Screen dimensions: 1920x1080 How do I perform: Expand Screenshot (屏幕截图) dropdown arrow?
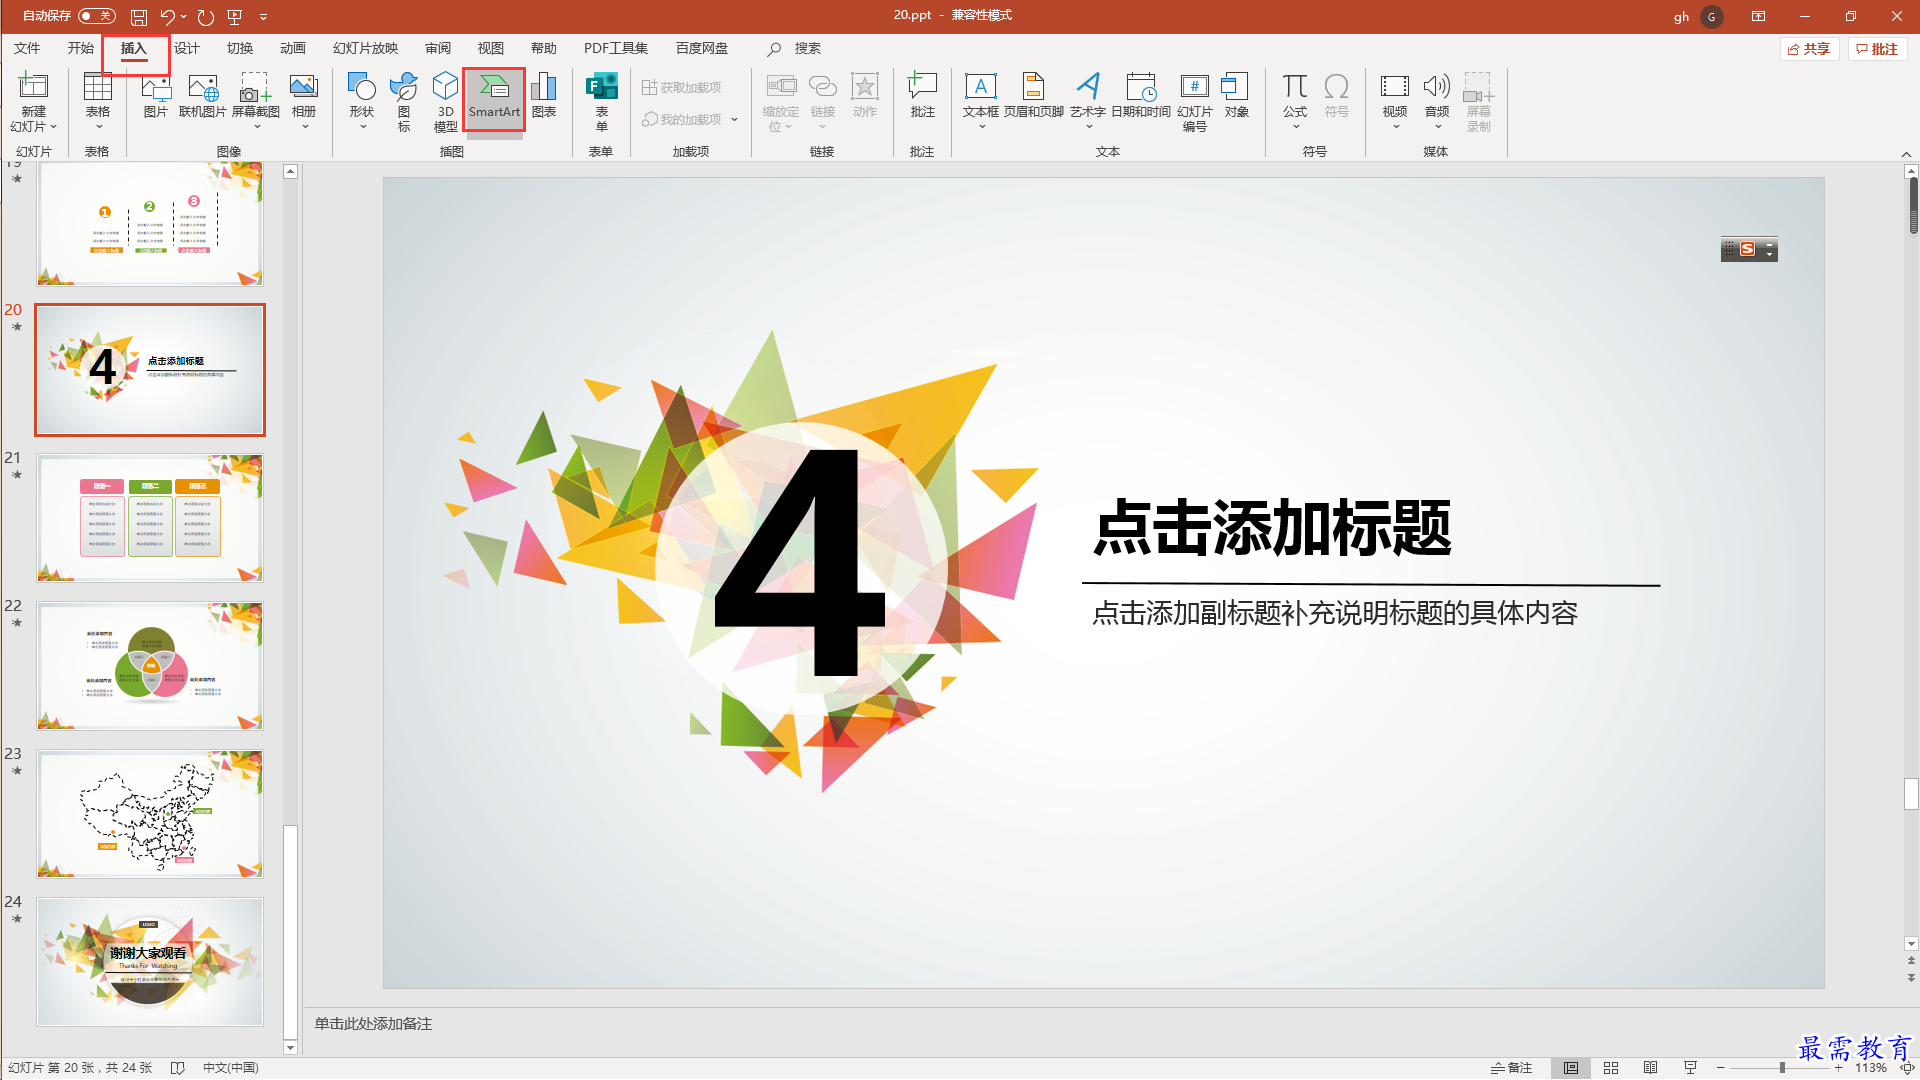point(257,127)
